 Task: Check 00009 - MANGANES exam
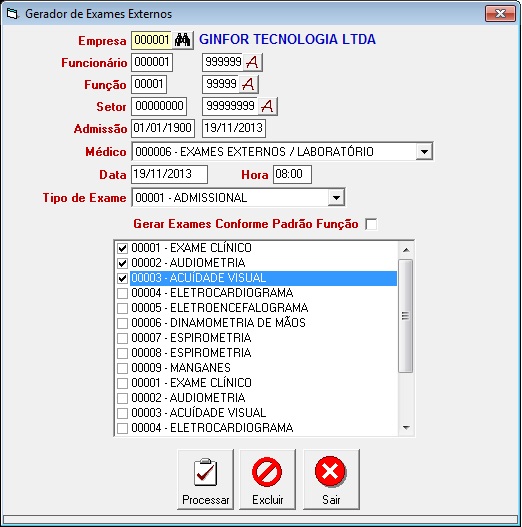(x=122, y=368)
